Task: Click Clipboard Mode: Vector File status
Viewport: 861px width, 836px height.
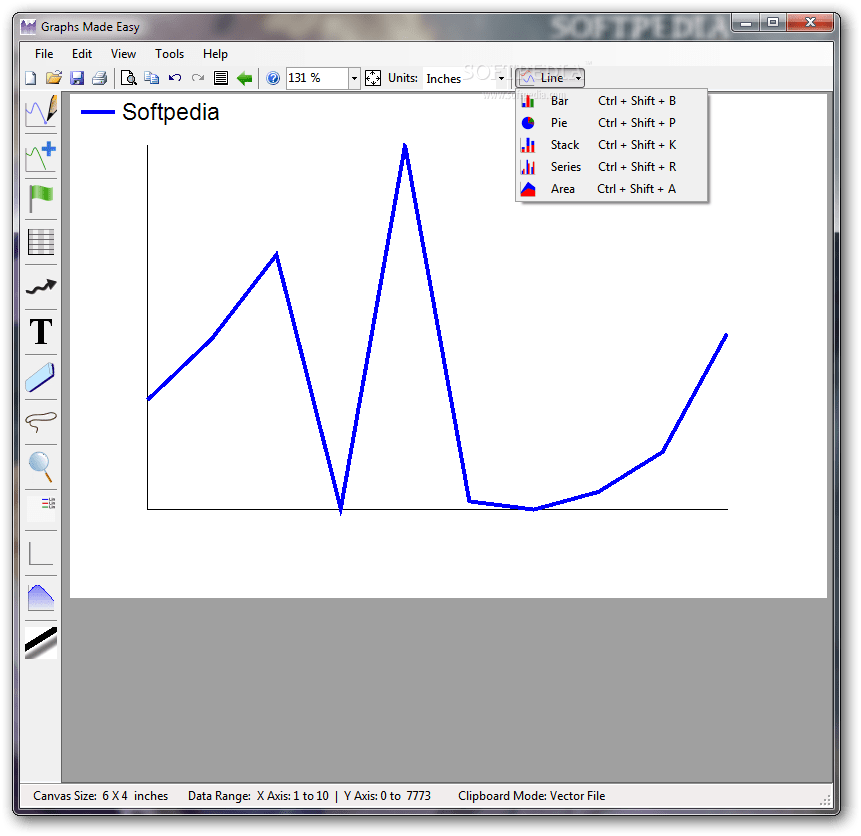Action: [x=532, y=796]
